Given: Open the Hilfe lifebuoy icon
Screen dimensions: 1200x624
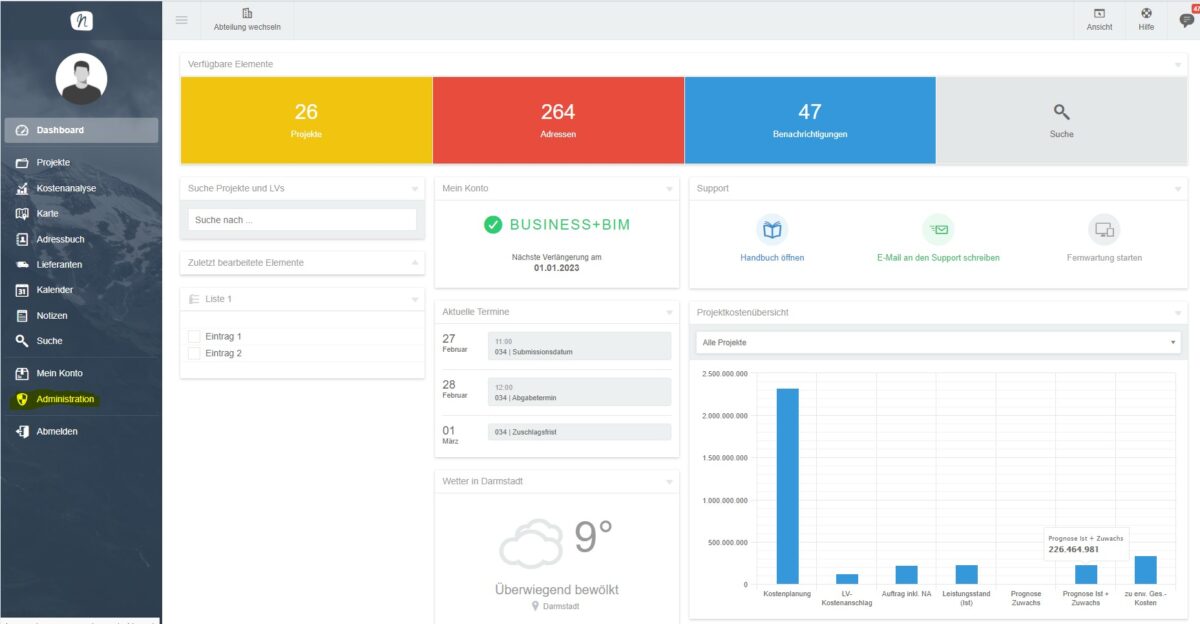Looking at the screenshot, I should point(1146,13).
